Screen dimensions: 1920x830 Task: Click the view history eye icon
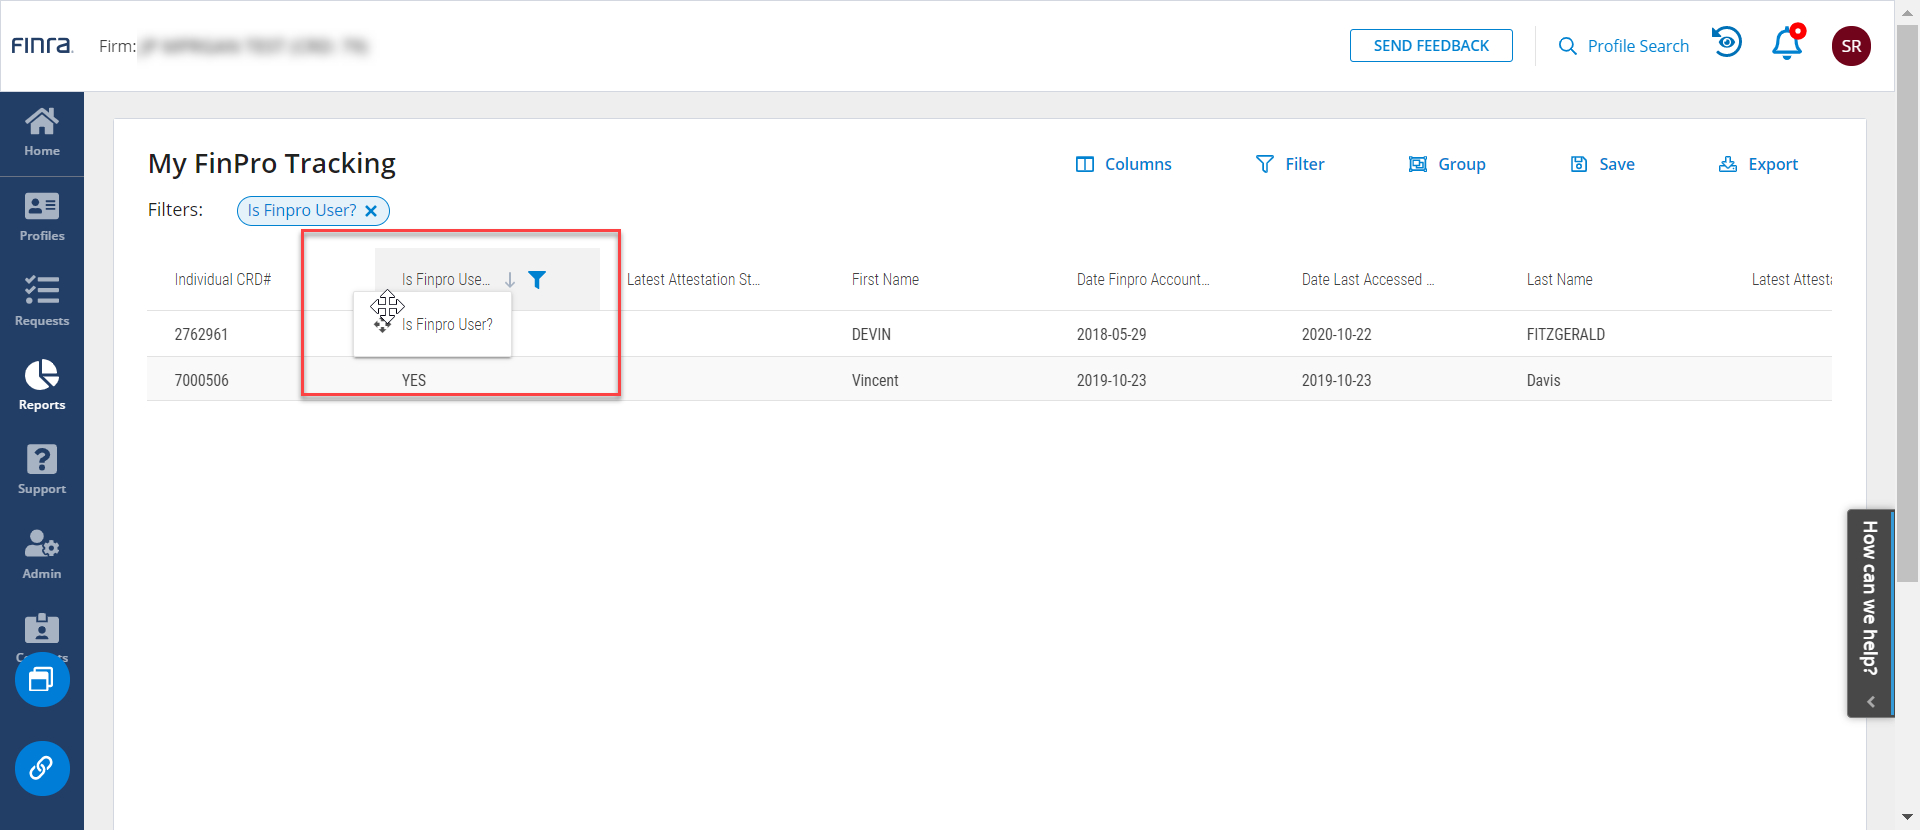click(1727, 43)
